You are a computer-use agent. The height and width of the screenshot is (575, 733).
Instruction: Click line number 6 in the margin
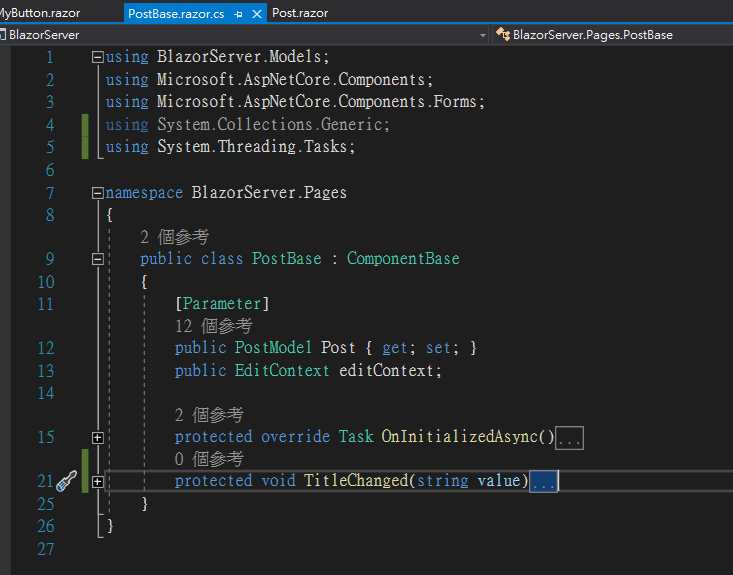click(50, 170)
